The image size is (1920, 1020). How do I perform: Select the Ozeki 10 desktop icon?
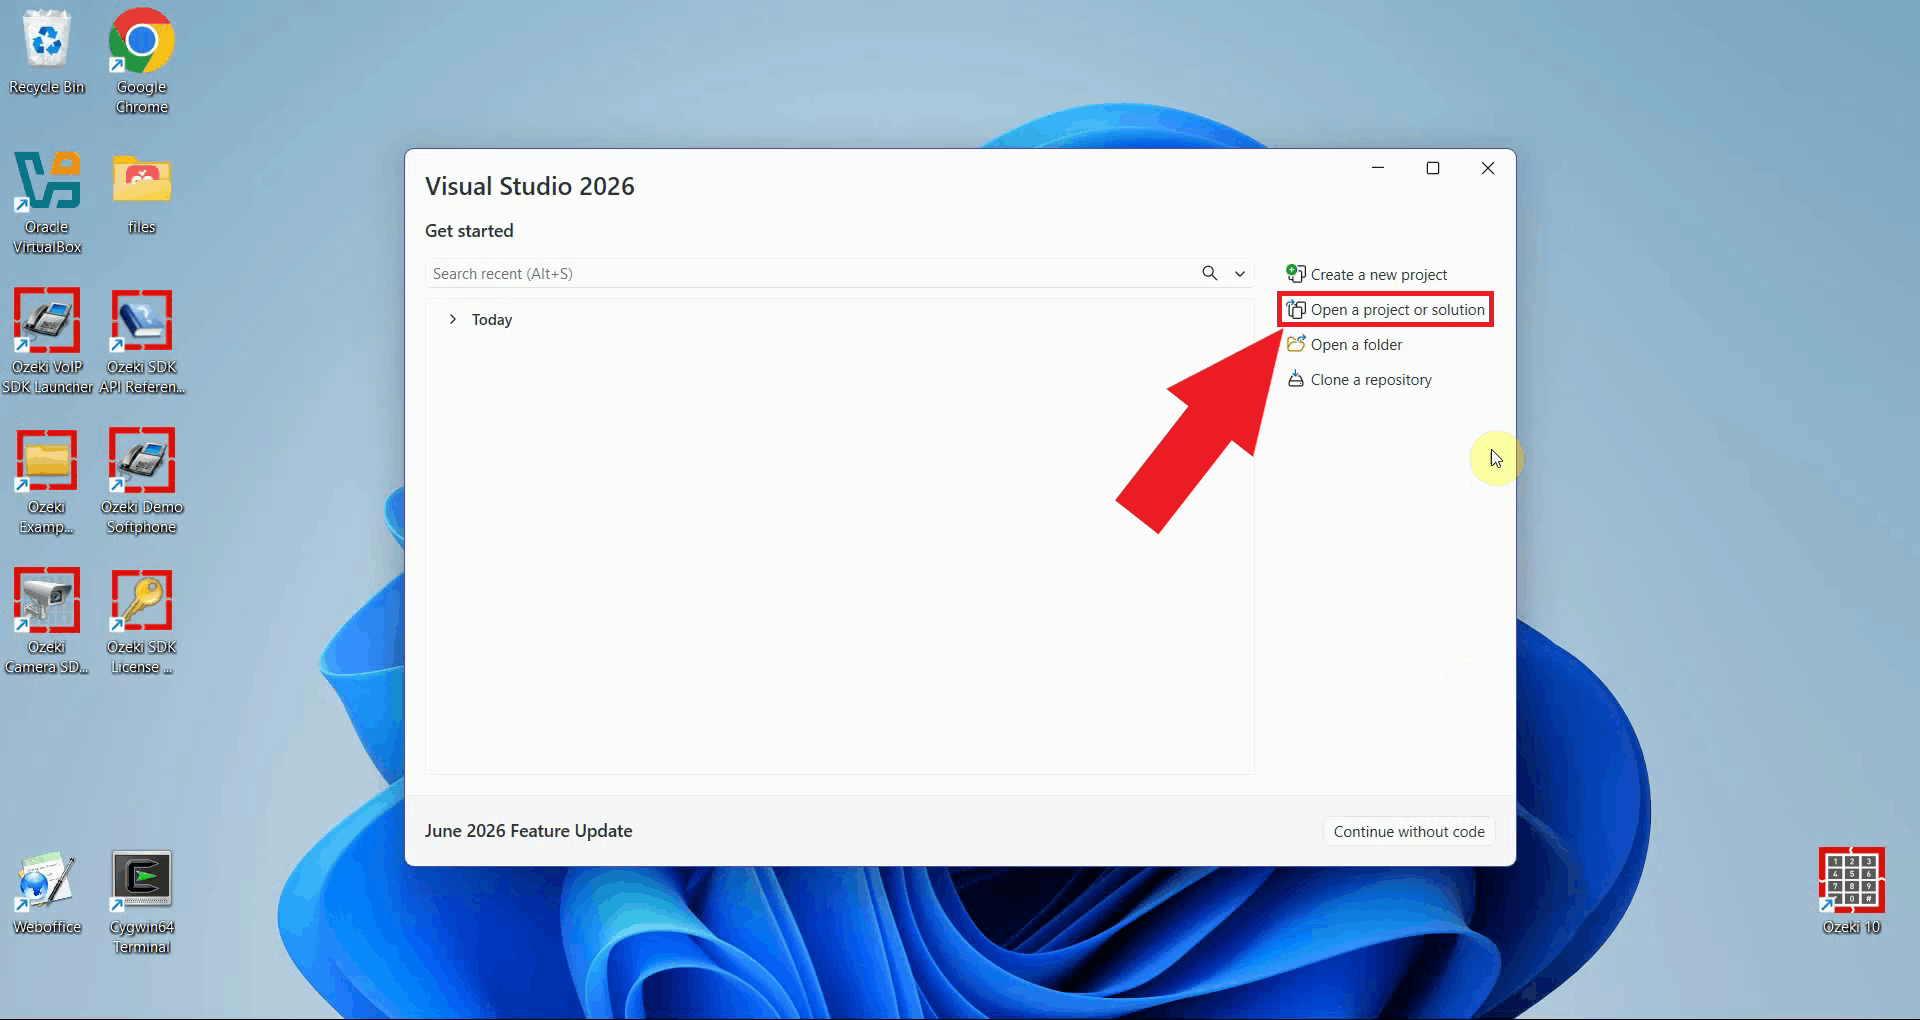(1852, 892)
